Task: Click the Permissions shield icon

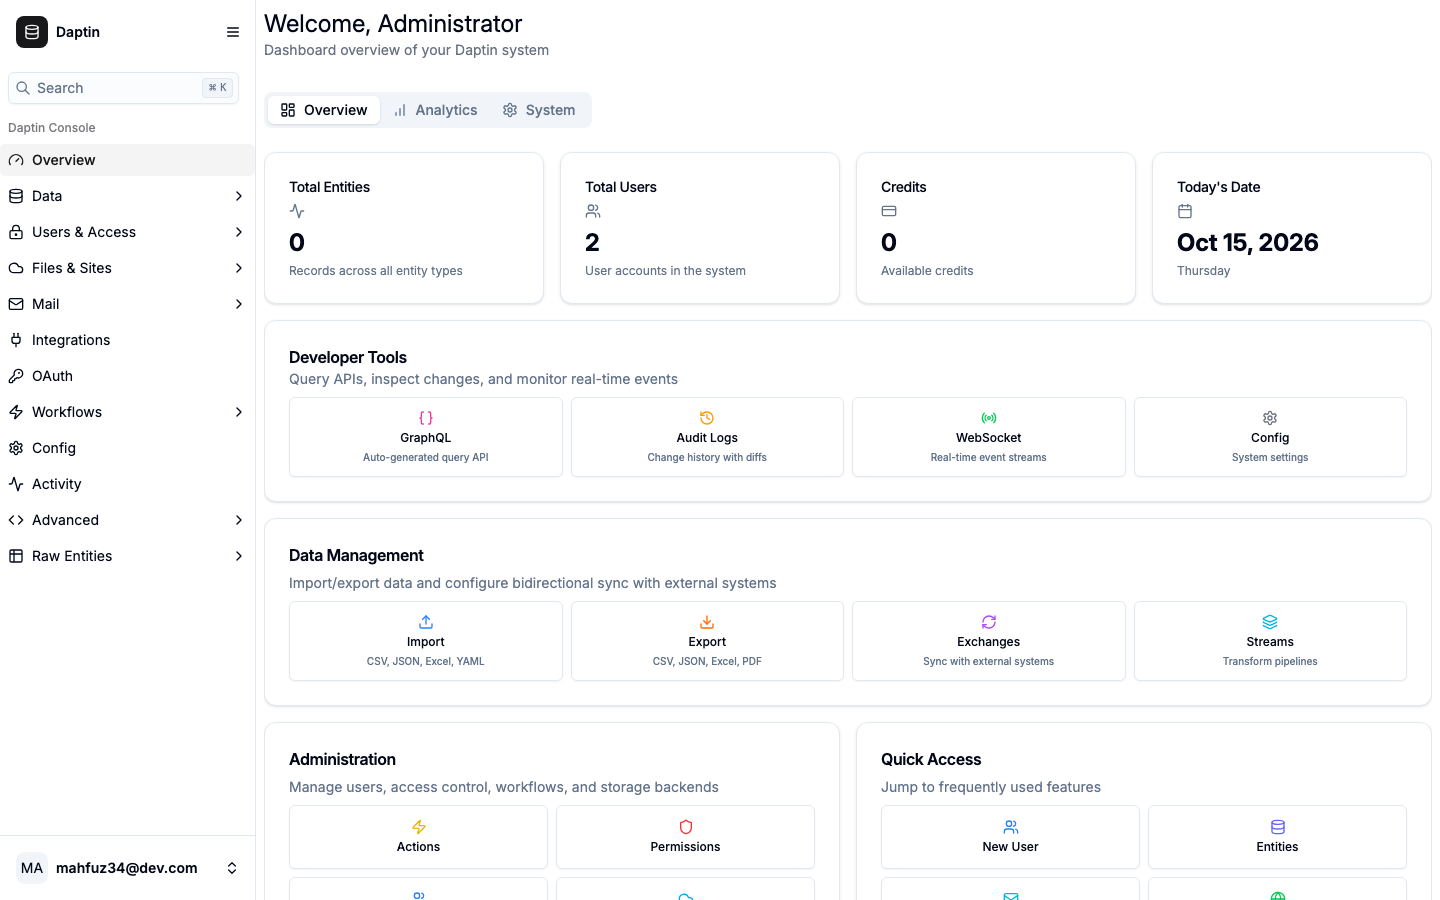Action: click(x=686, y=827)
